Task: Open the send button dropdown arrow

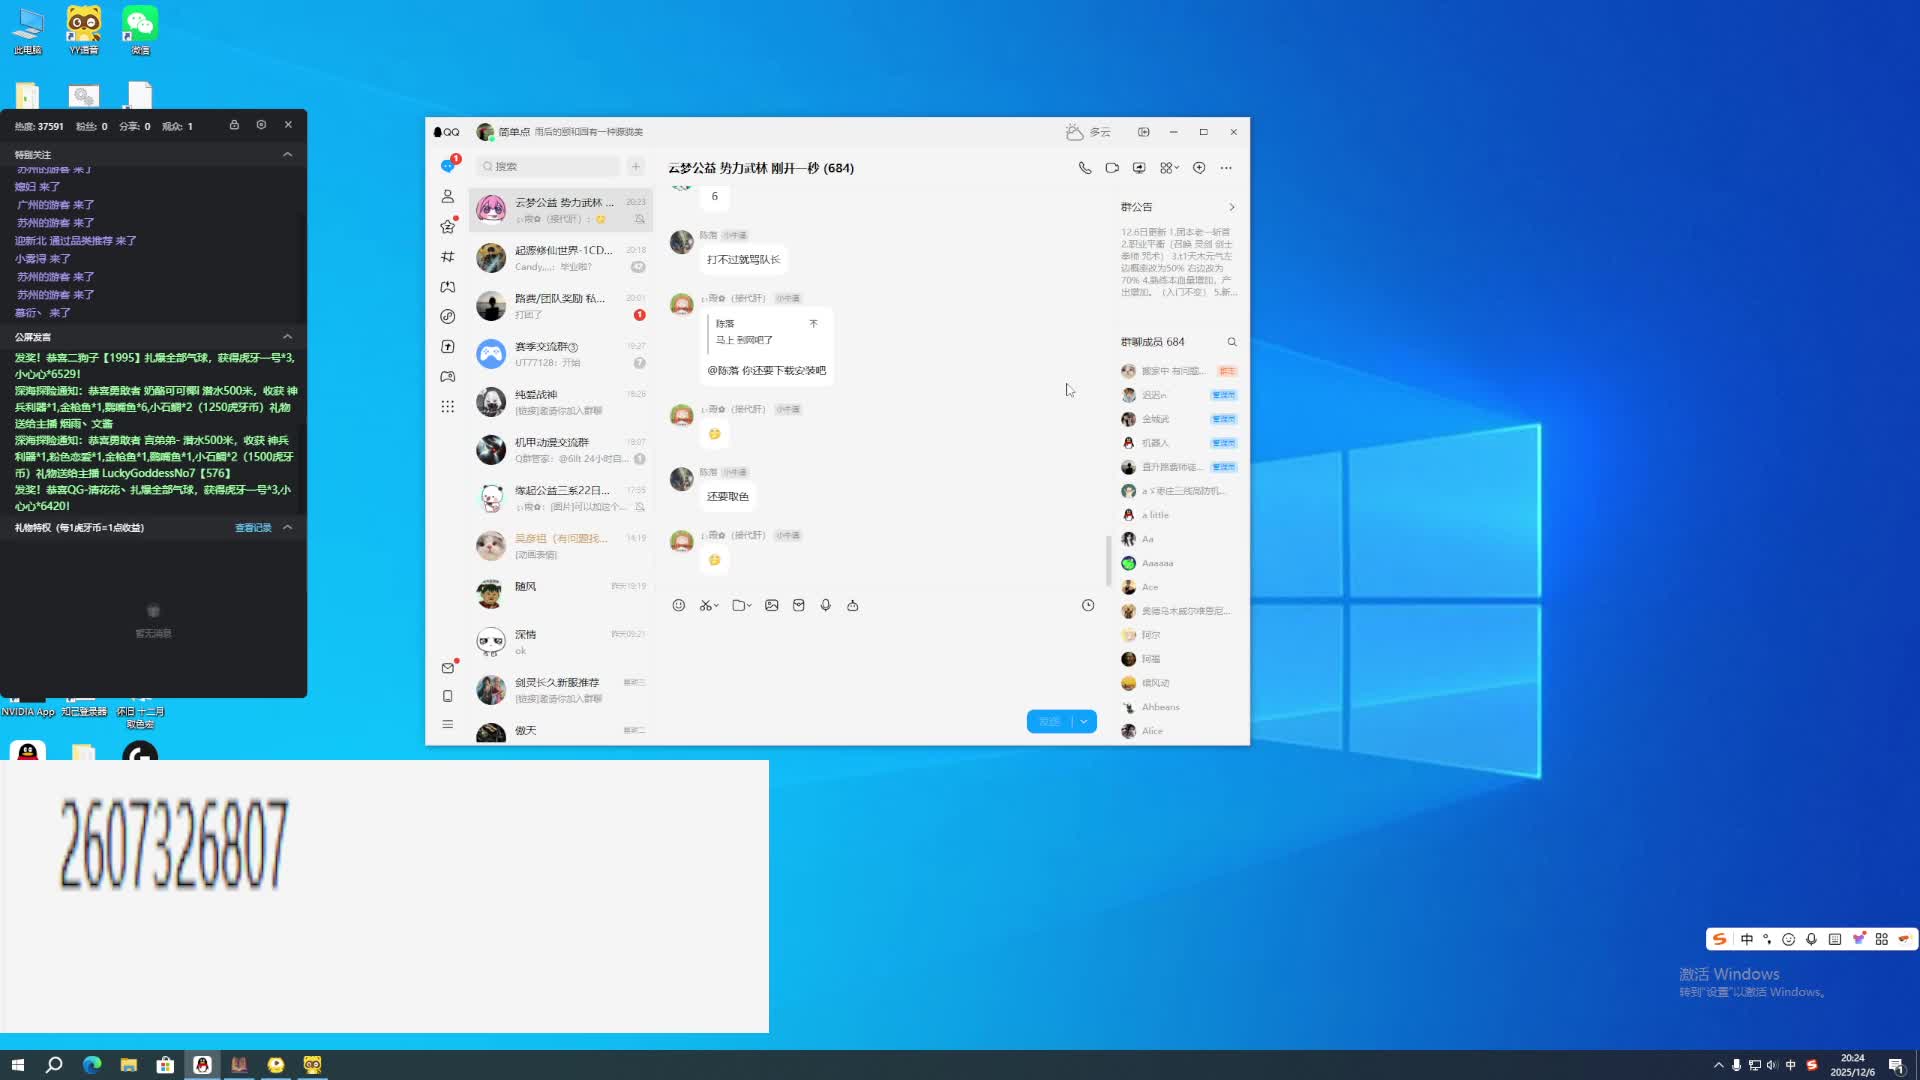Action: (x=1084, y=722)
